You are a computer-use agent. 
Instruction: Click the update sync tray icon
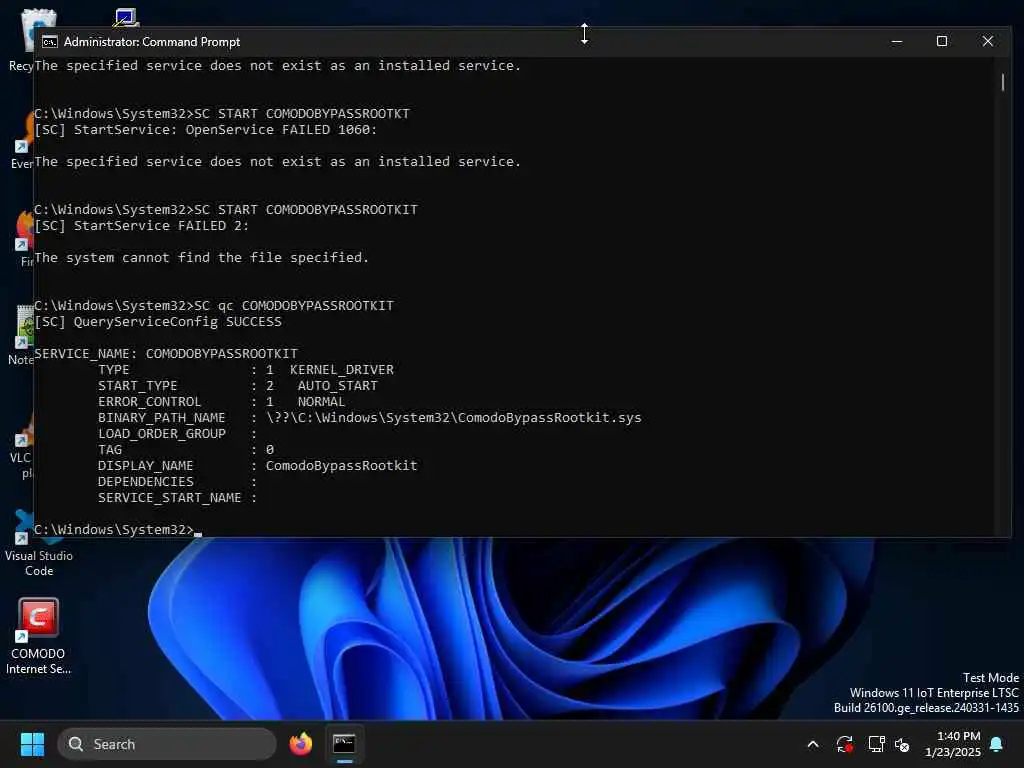(844, 744)
